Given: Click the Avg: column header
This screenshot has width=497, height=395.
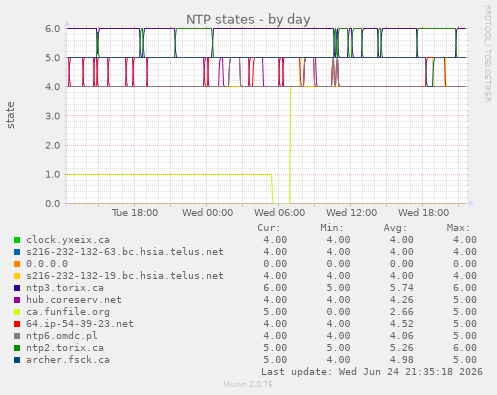Looking at the screenshot, I should [395, 228].
